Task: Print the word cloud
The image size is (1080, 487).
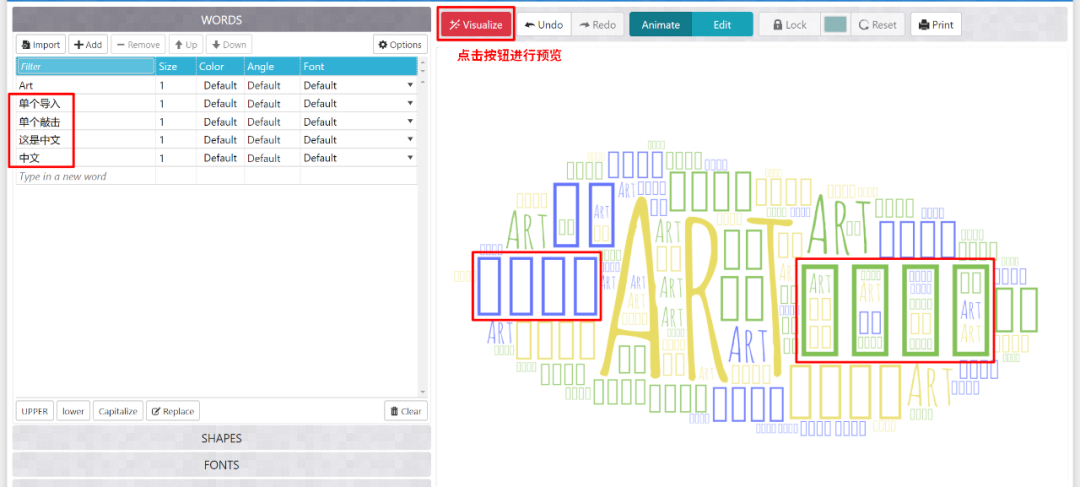Action: (936, 25)
